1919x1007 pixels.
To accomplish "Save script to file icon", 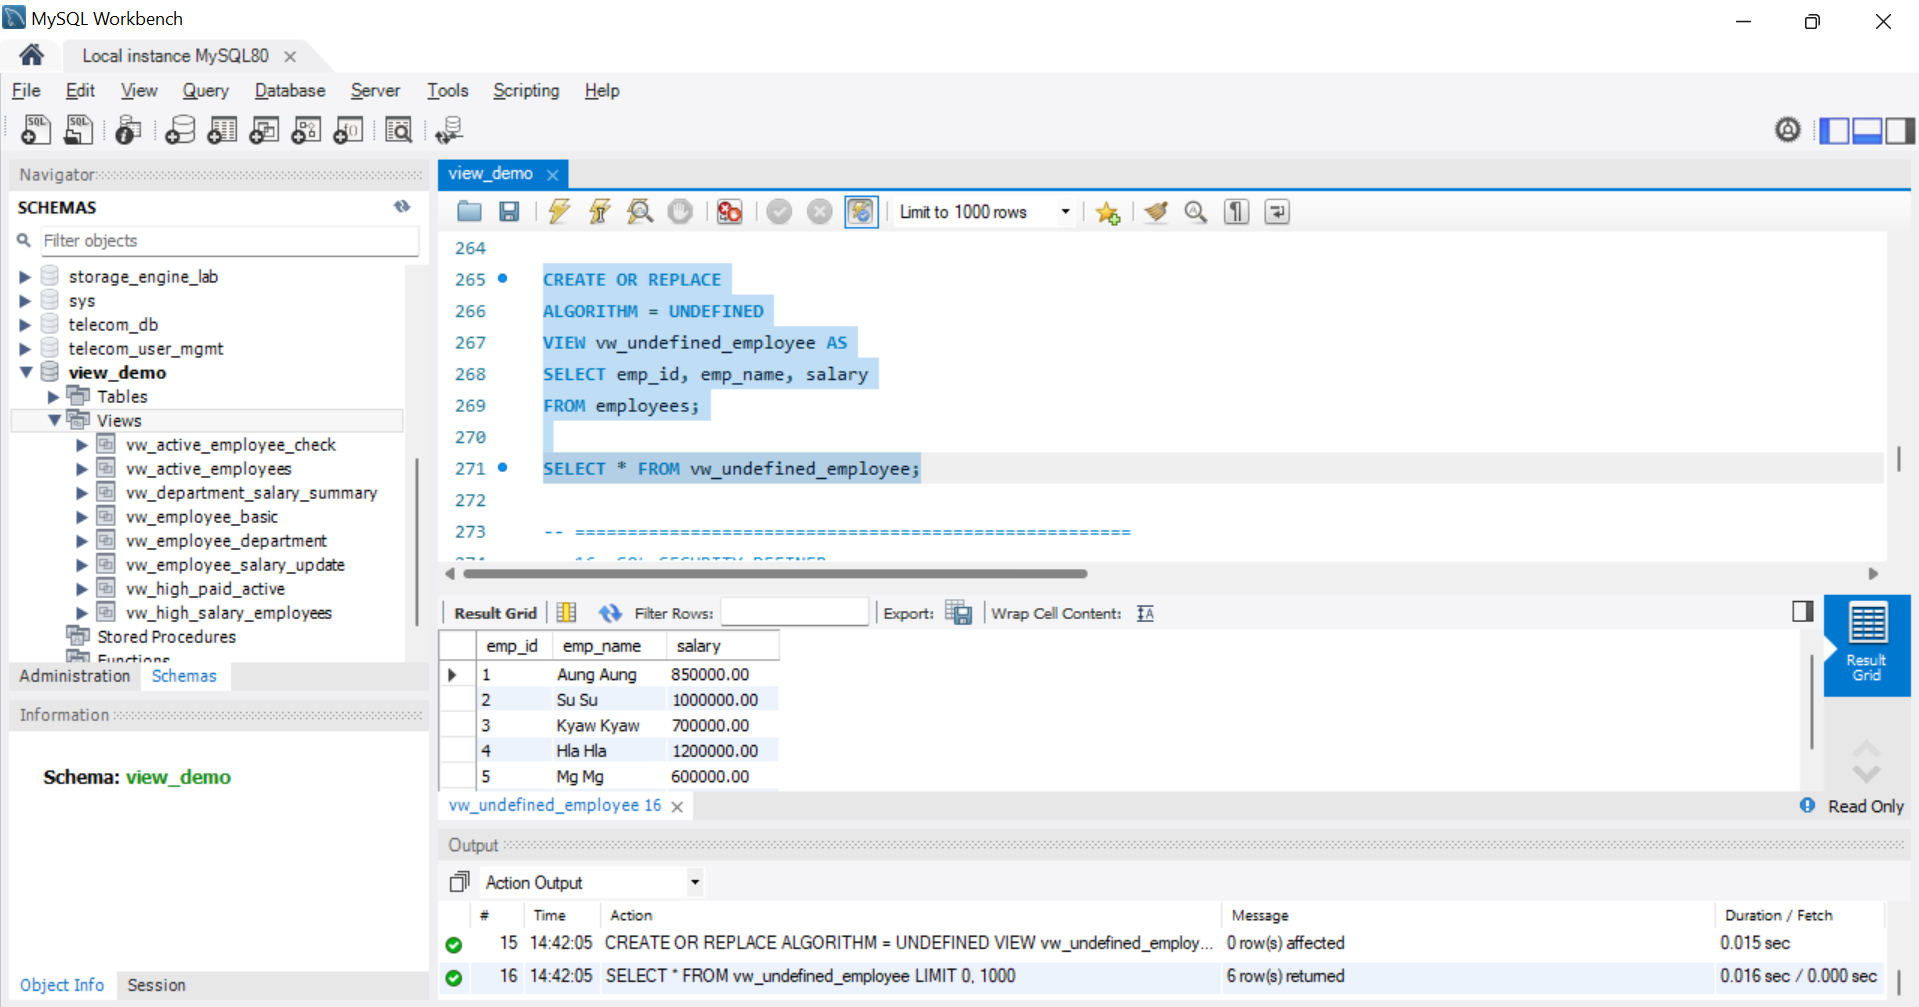I will tap(509, 212).
